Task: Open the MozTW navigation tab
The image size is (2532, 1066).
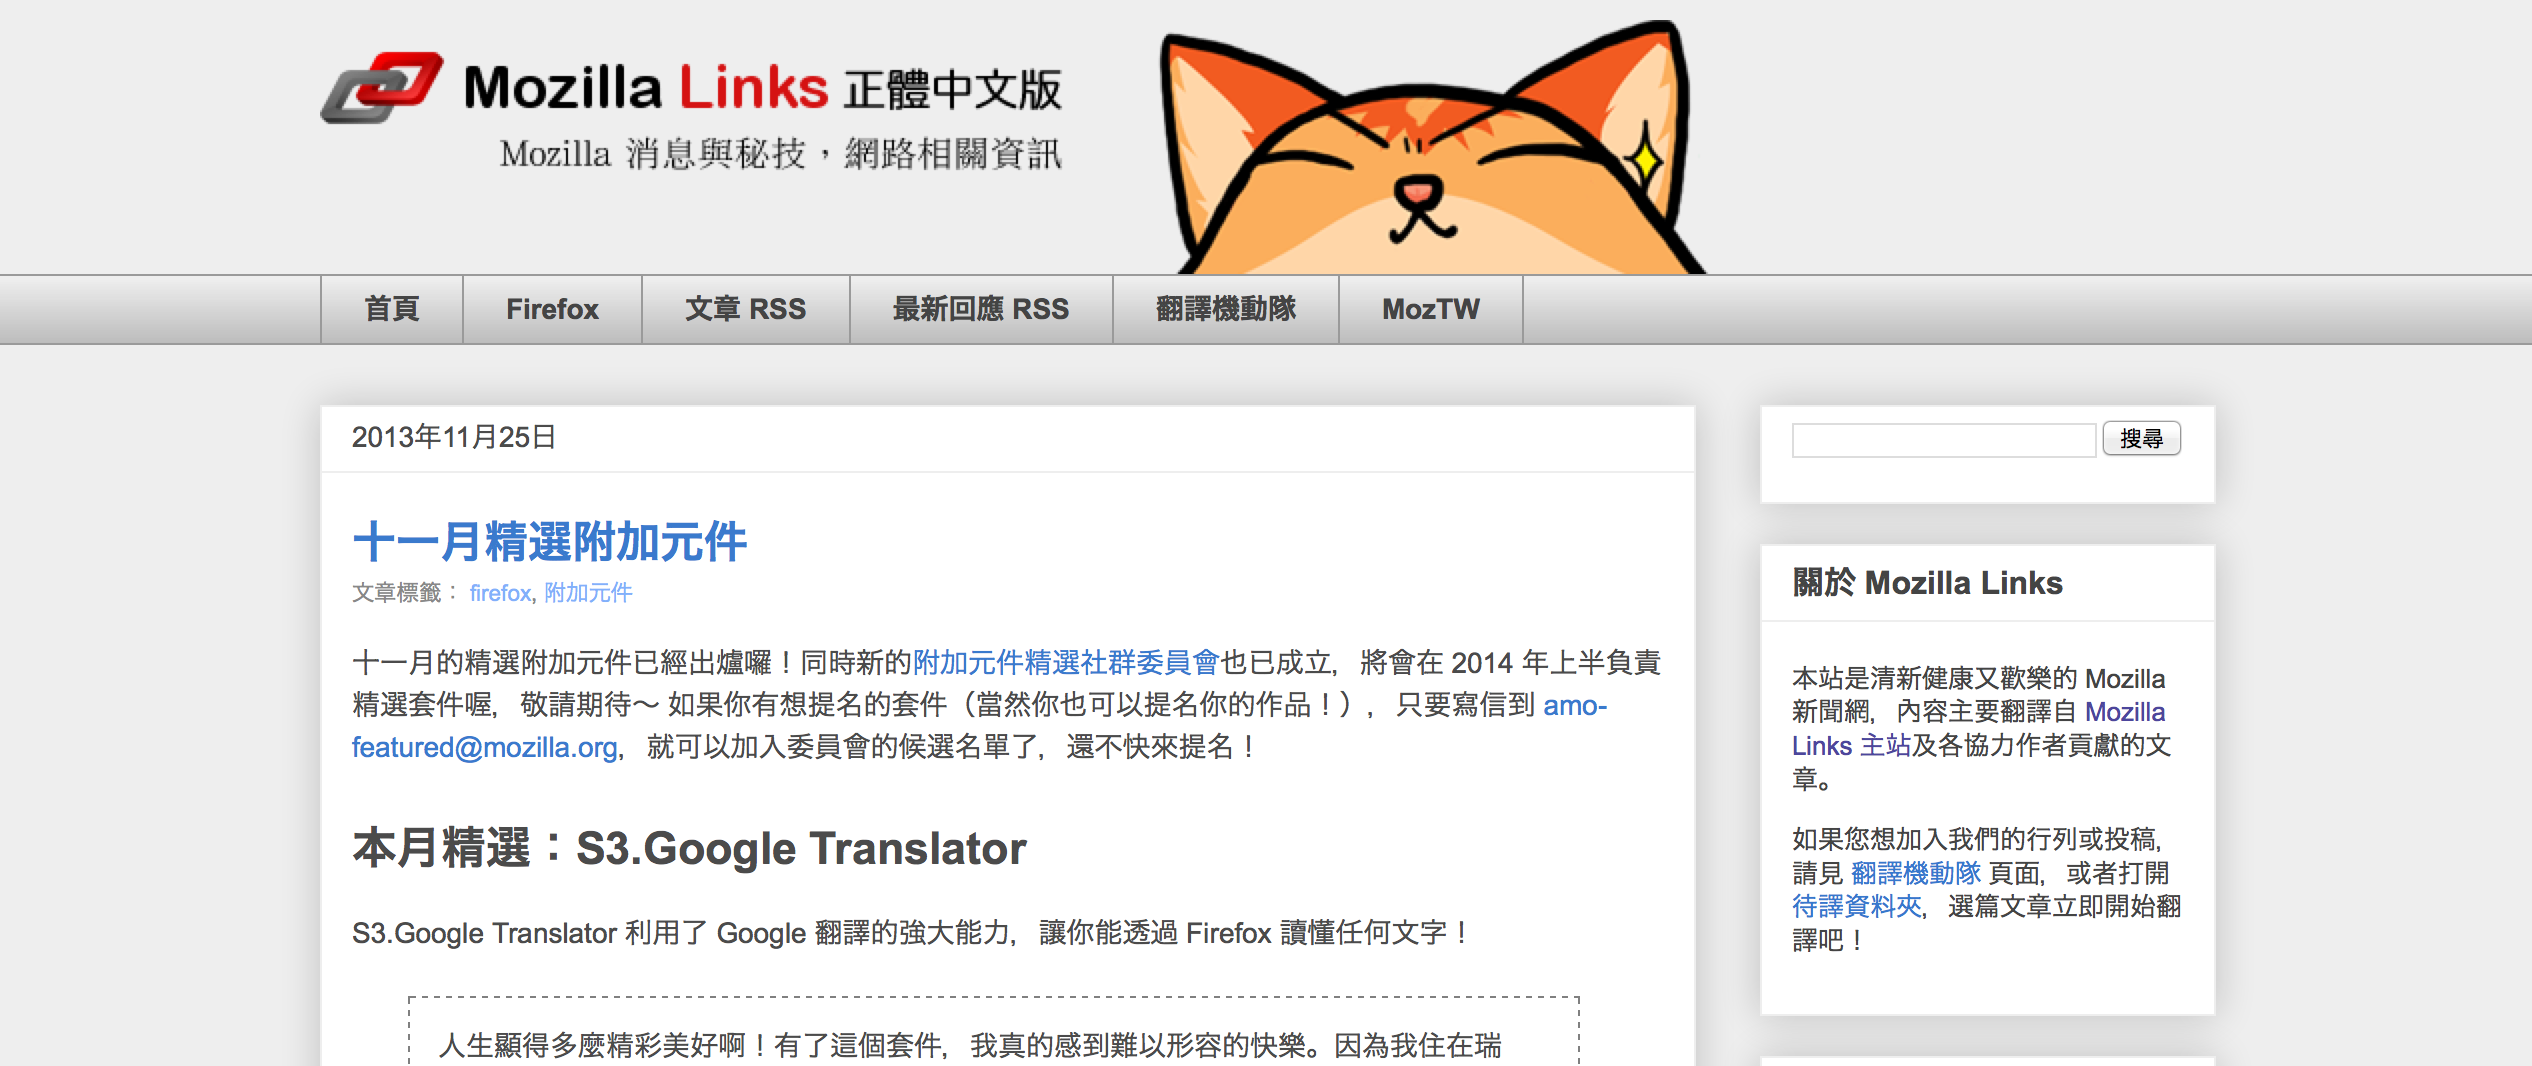Action: [1431, 310]
